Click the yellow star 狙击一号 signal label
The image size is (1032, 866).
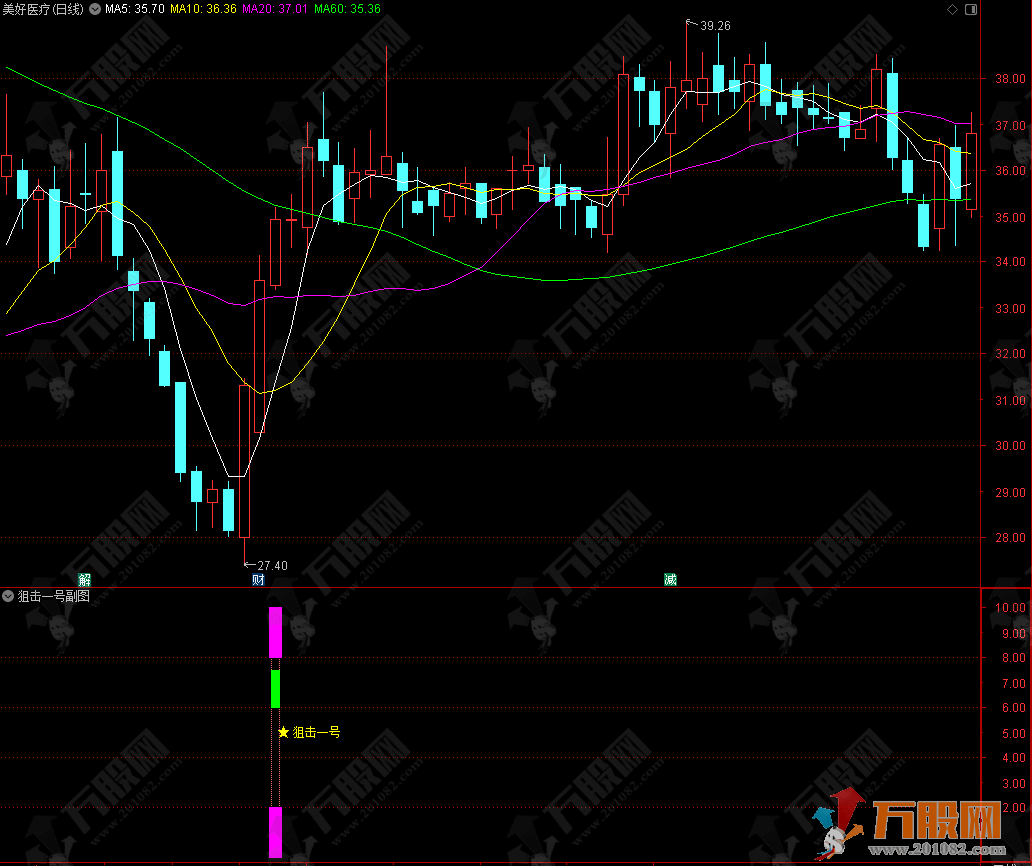coord(309,732)
